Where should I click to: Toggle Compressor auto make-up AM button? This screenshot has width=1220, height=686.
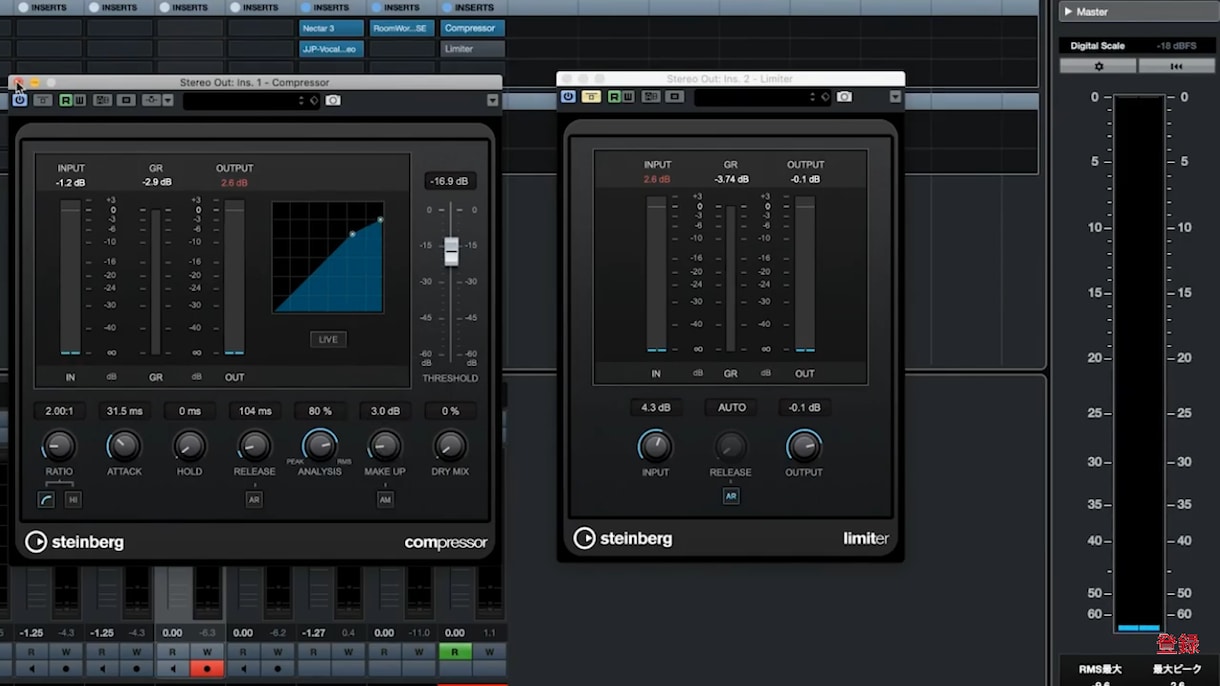[x=385, y=499]
